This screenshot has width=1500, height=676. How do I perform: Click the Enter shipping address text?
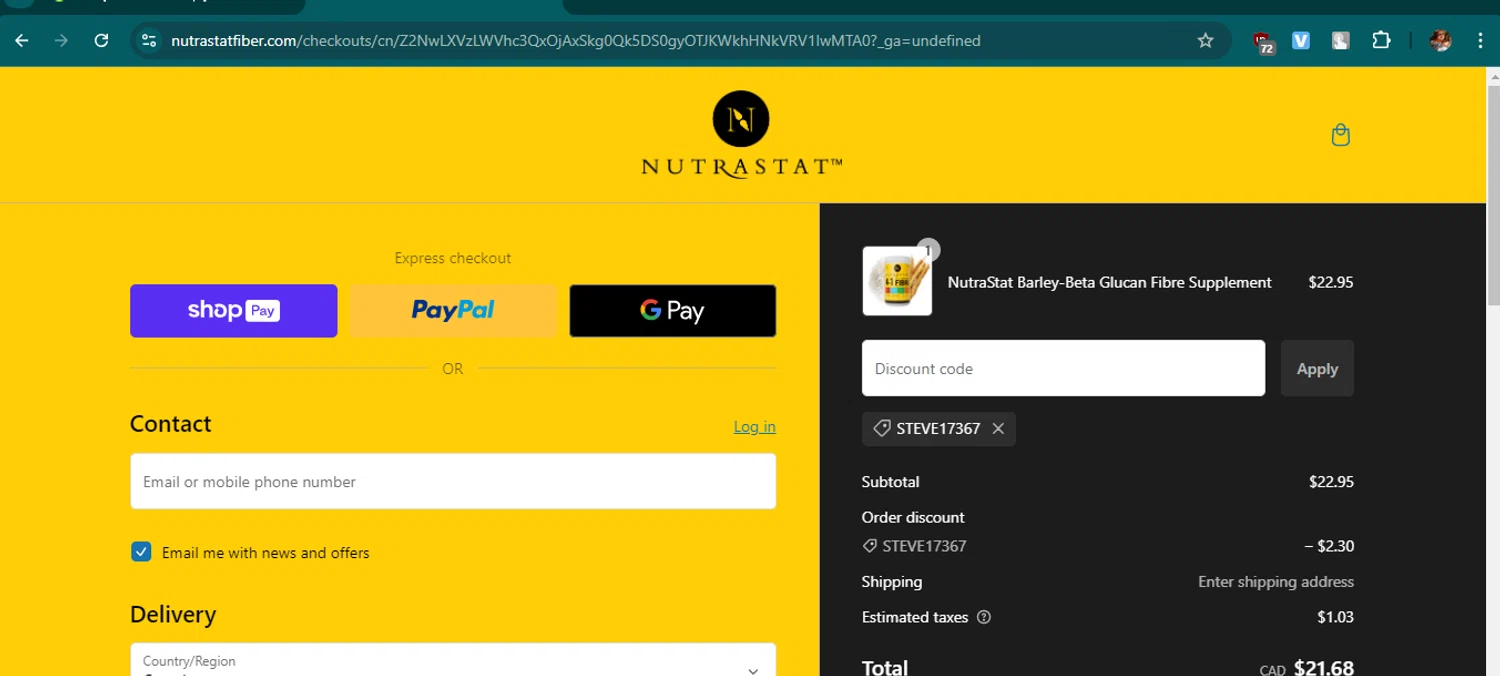point(1276,582)
